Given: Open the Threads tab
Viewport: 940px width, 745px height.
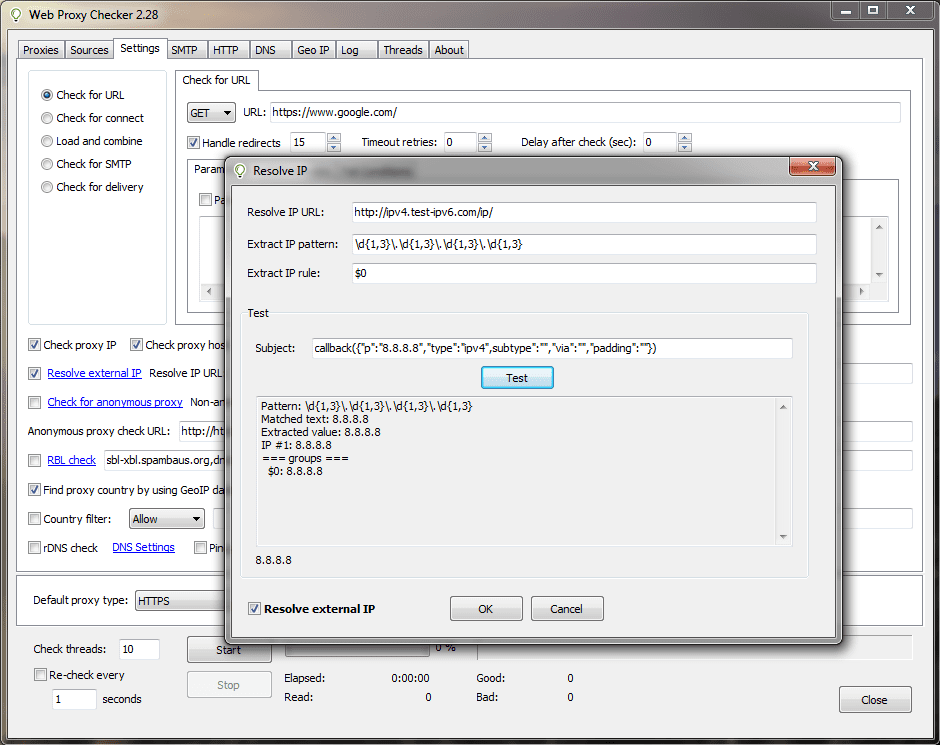Looking at the screenshot, I should 403,50.
